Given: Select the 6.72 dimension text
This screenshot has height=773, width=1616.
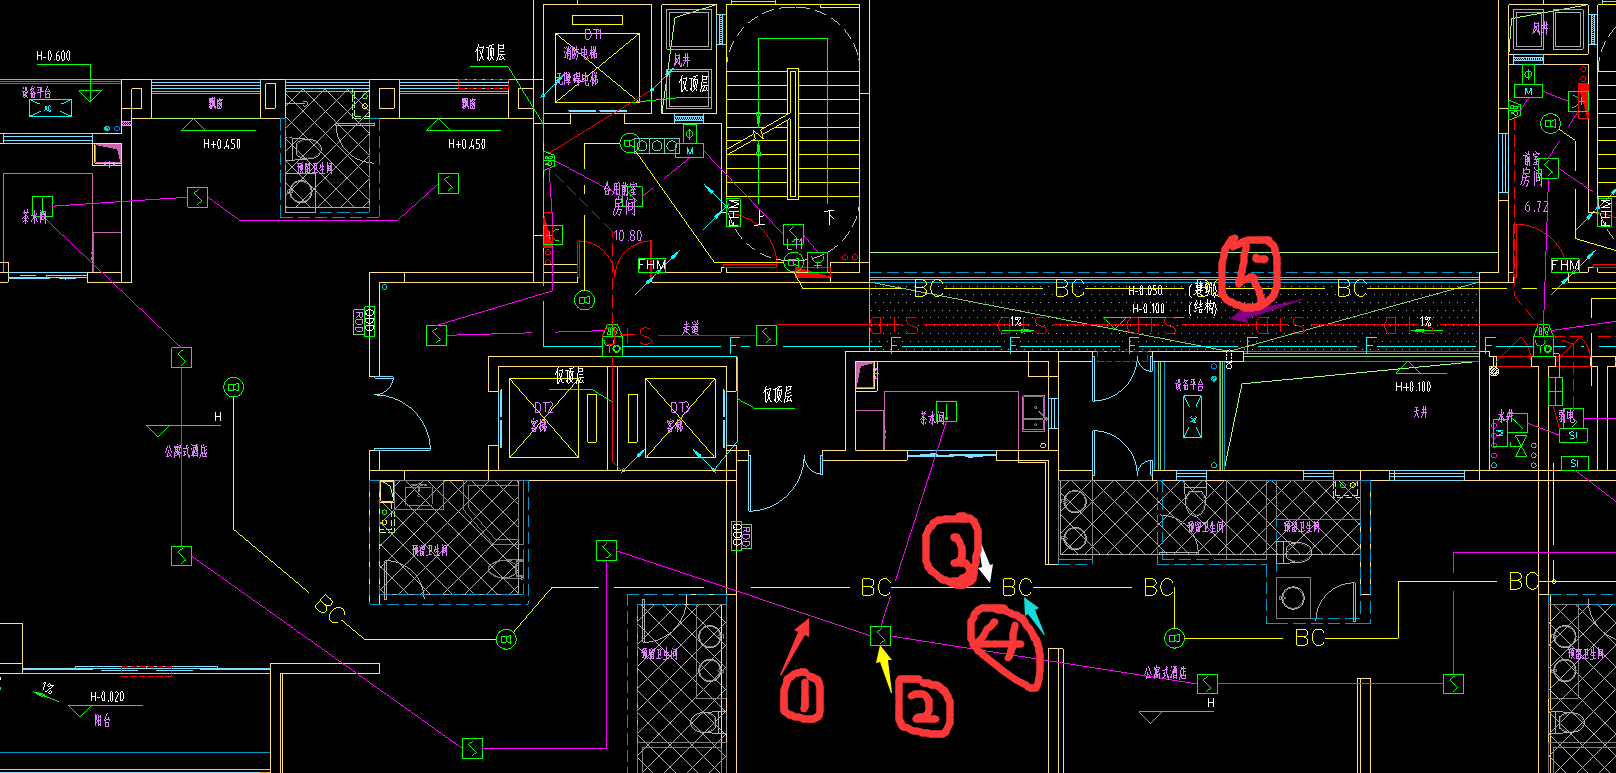Looking at the screenshot, I should [x=1536, y=207].
